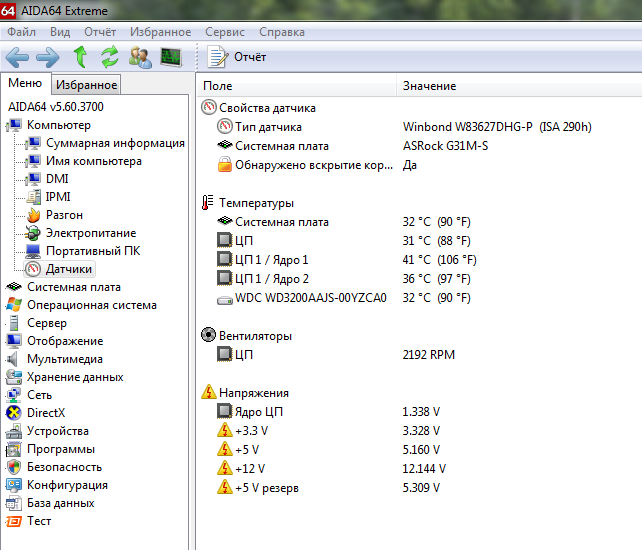Screen dimensions: 642x550
Task: Click the Мультимедиа speaker icon
Action: (13, 359)
